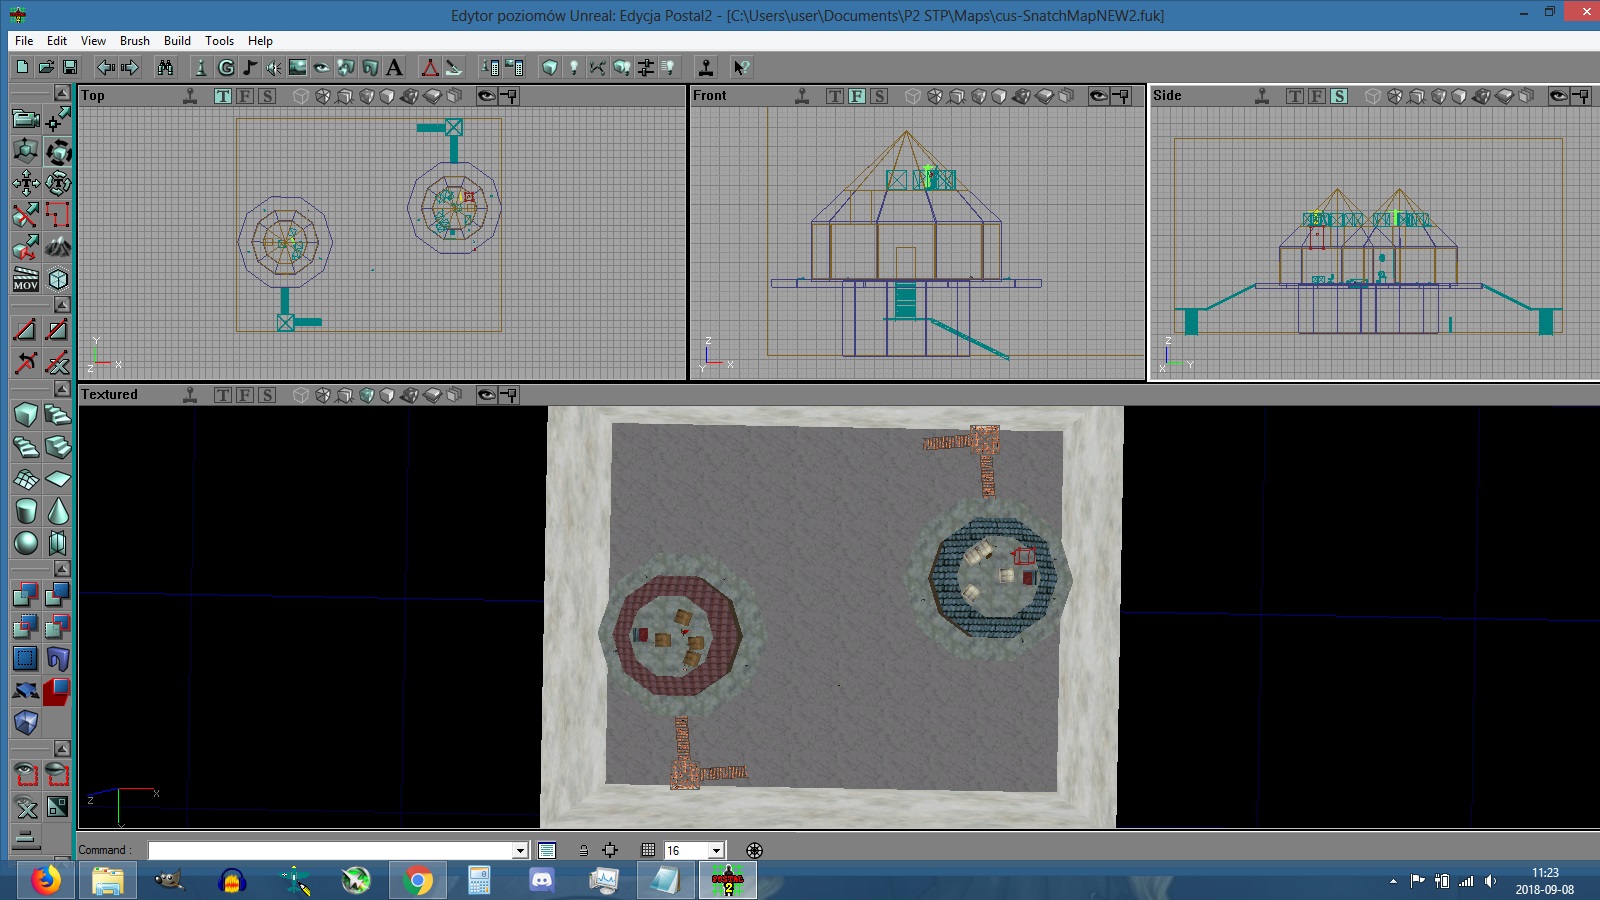Set Textured viewport to Side with S button
The image size is (1600, 900).
tap(267, 395)
